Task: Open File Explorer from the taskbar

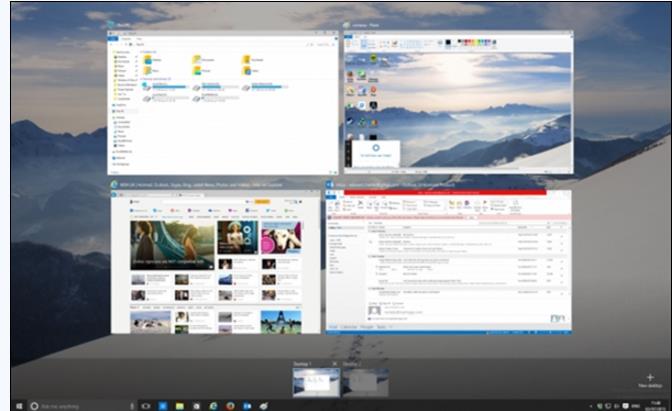Action: click(180, 405)
